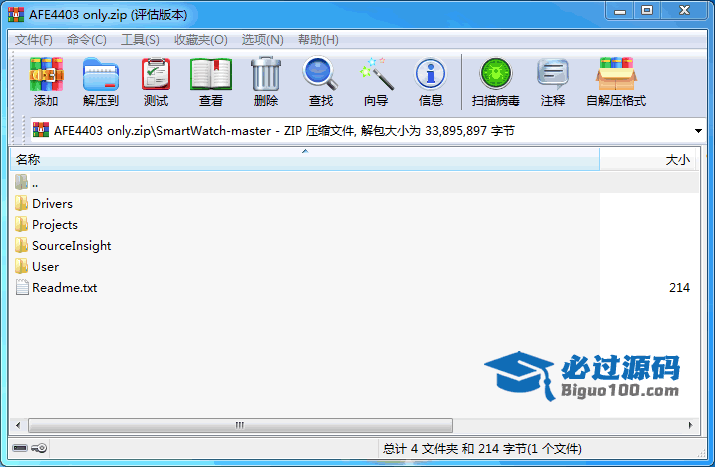The height and width of the screenshot is (467, 715).
Task: Click the status bar totals text
Action: point(482,449)
